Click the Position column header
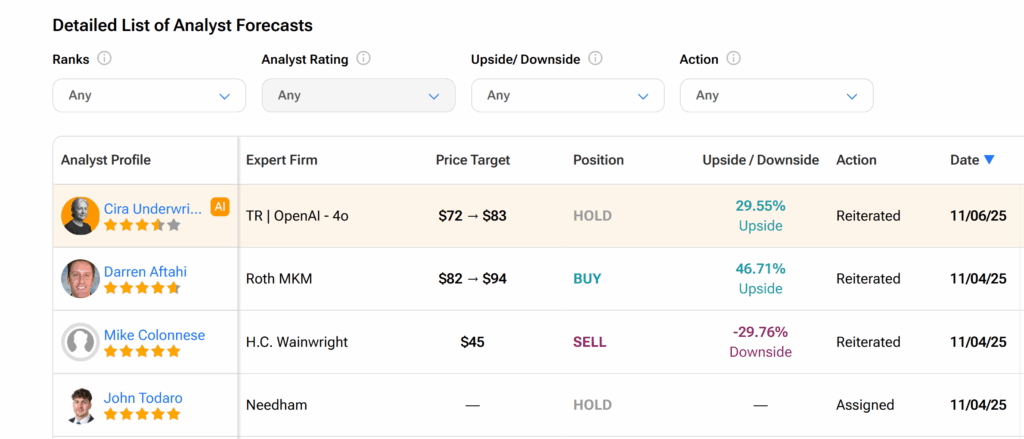 click(x=598, y=160)
